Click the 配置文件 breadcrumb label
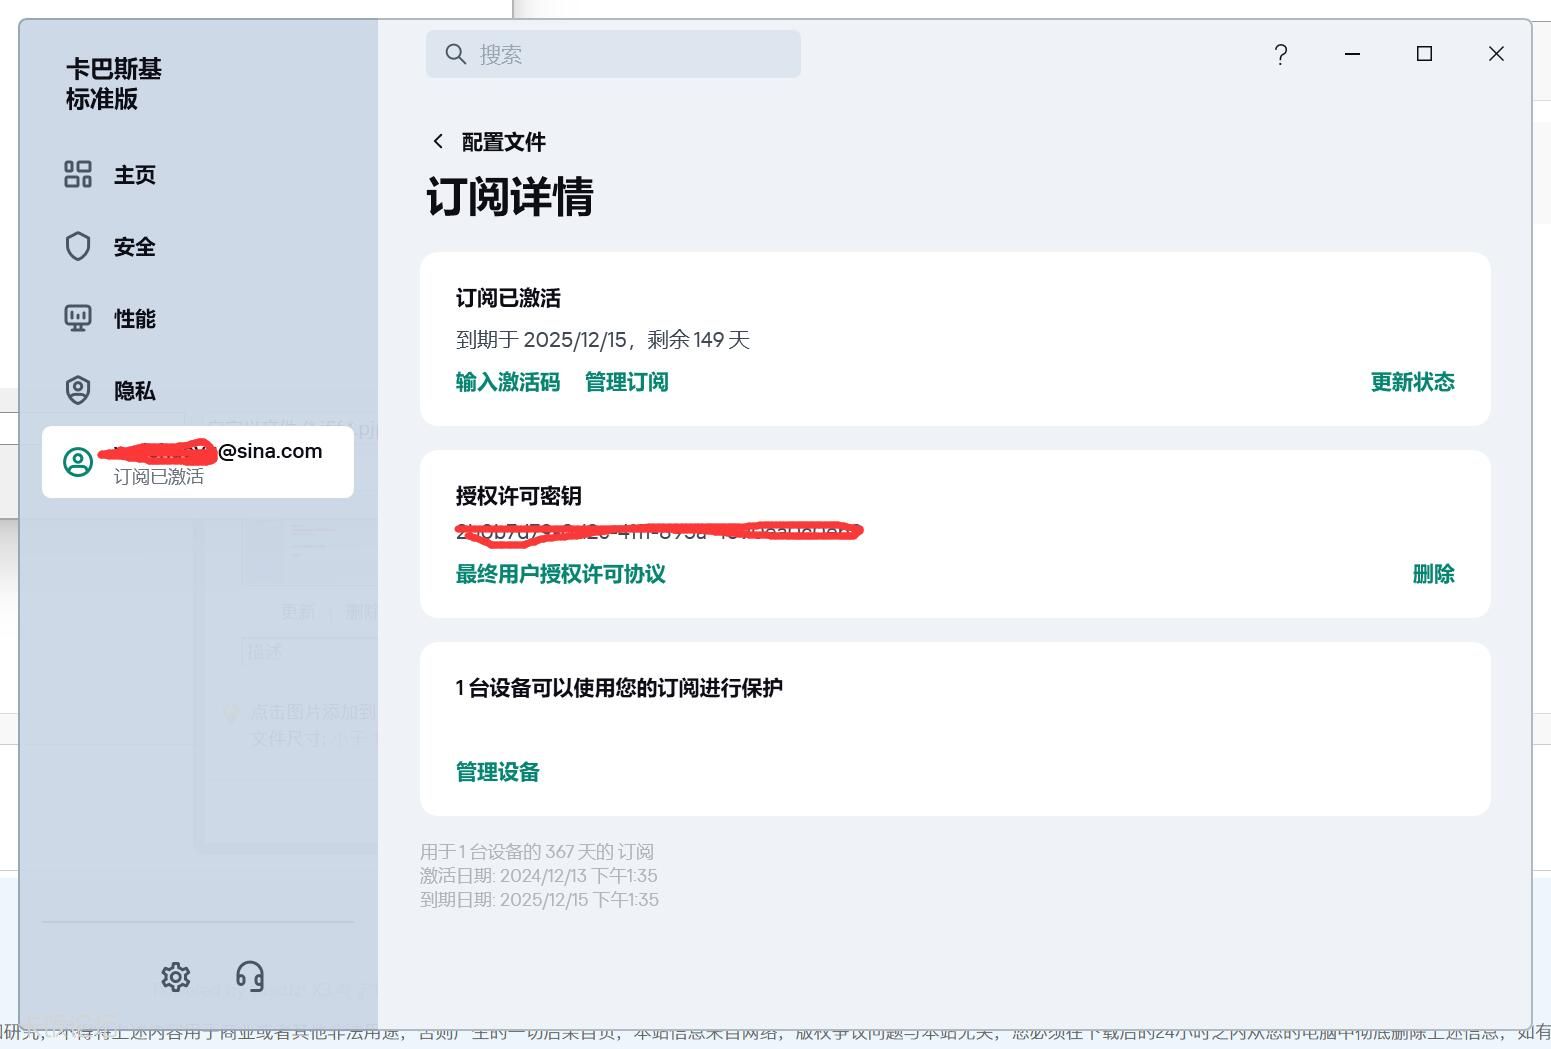The image size is (1551, 1049). tap(504, 142)
